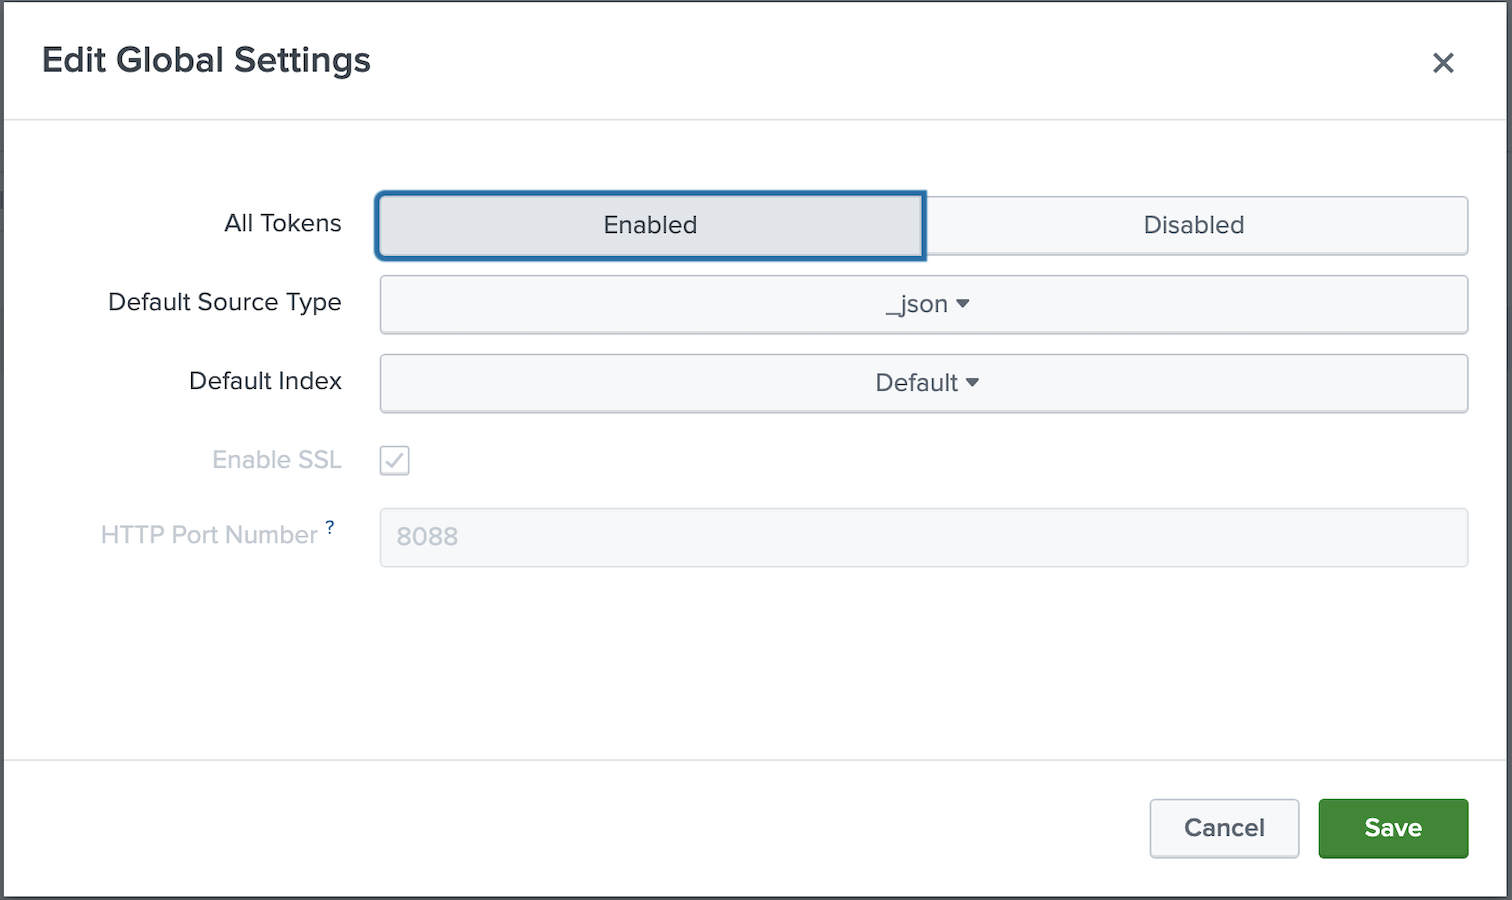
Task: Click the Edit Global Settings title
Action: coord(206,60)
